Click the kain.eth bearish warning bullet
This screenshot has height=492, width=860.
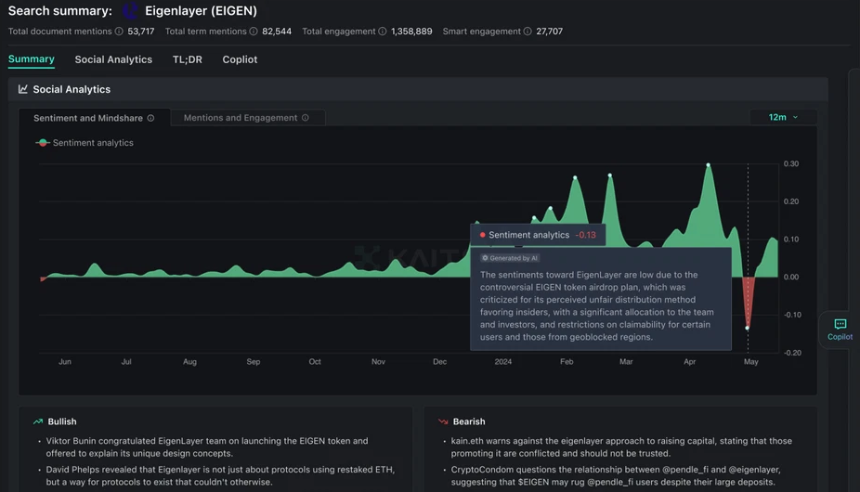click(x=621, y=447)
